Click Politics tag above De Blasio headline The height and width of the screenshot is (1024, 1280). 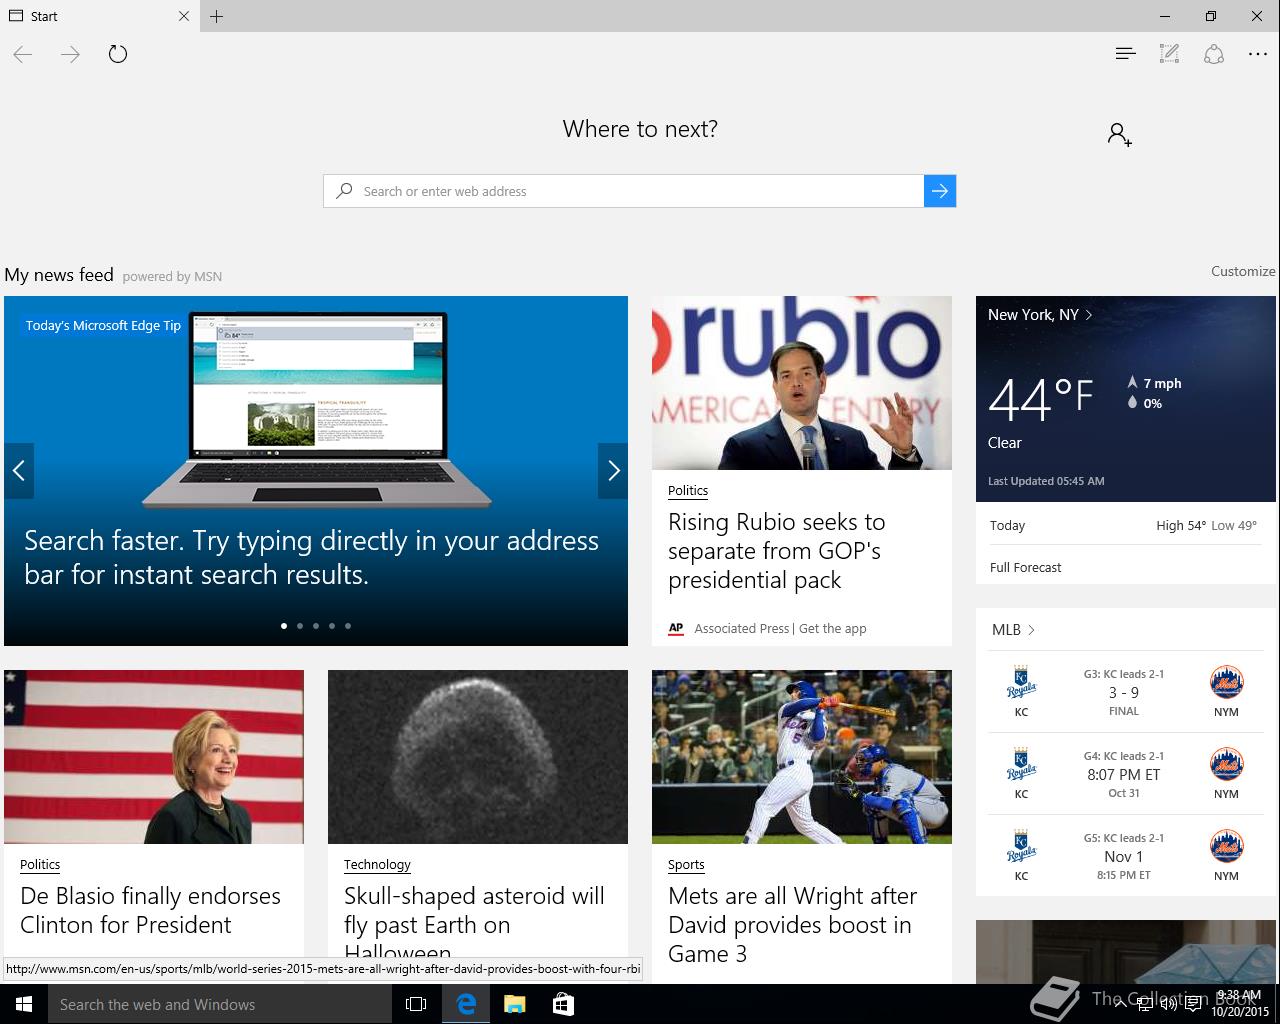coord(40,865)
